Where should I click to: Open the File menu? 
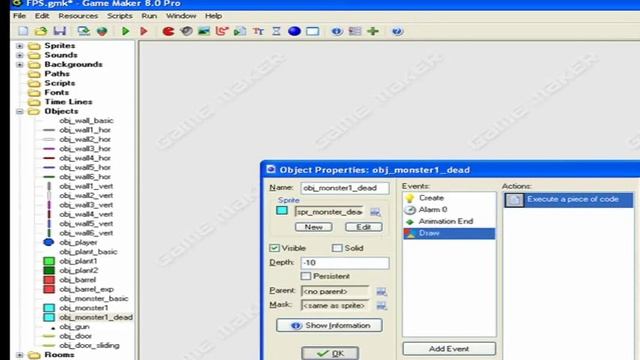(x=19, y=16)
